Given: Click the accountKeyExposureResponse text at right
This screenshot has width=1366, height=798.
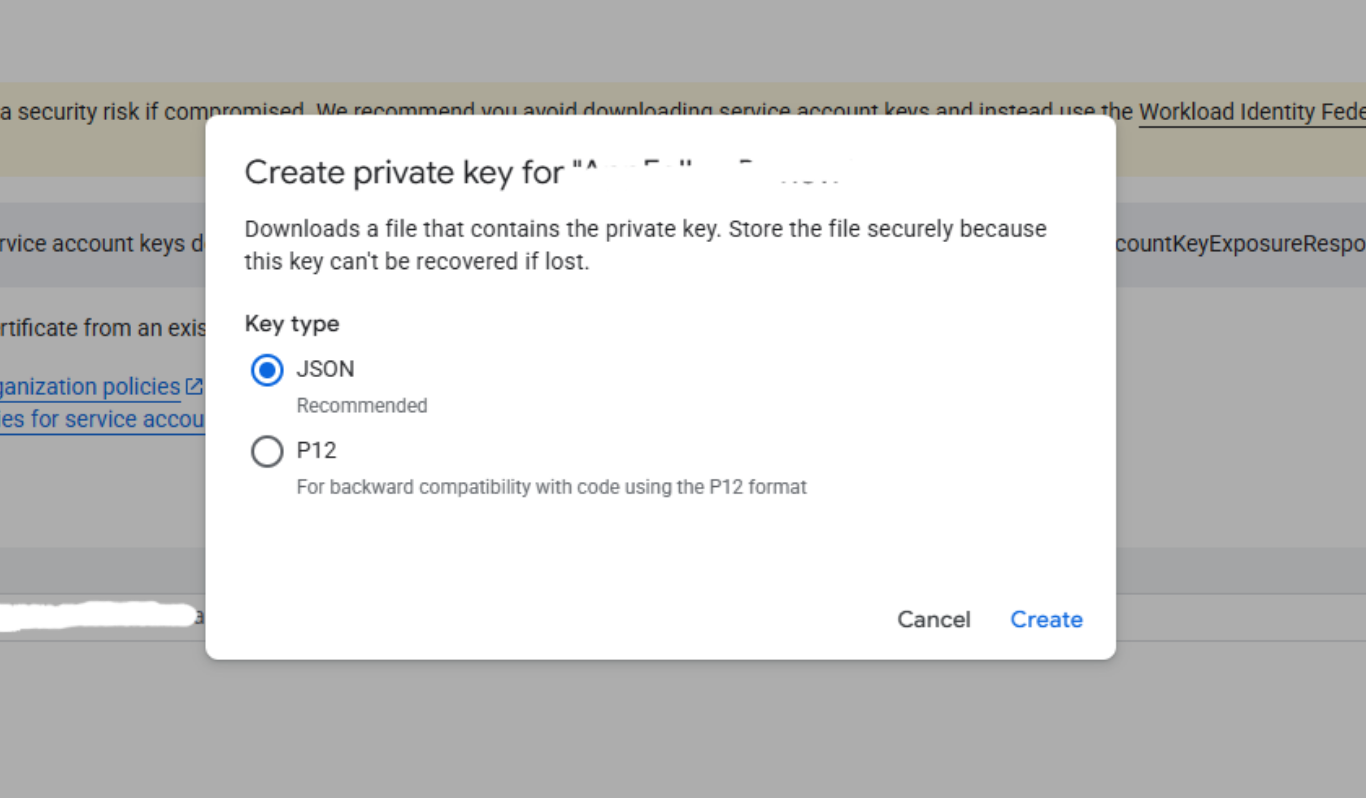Looking at the screenshot, I should (x=1240, y=245).
